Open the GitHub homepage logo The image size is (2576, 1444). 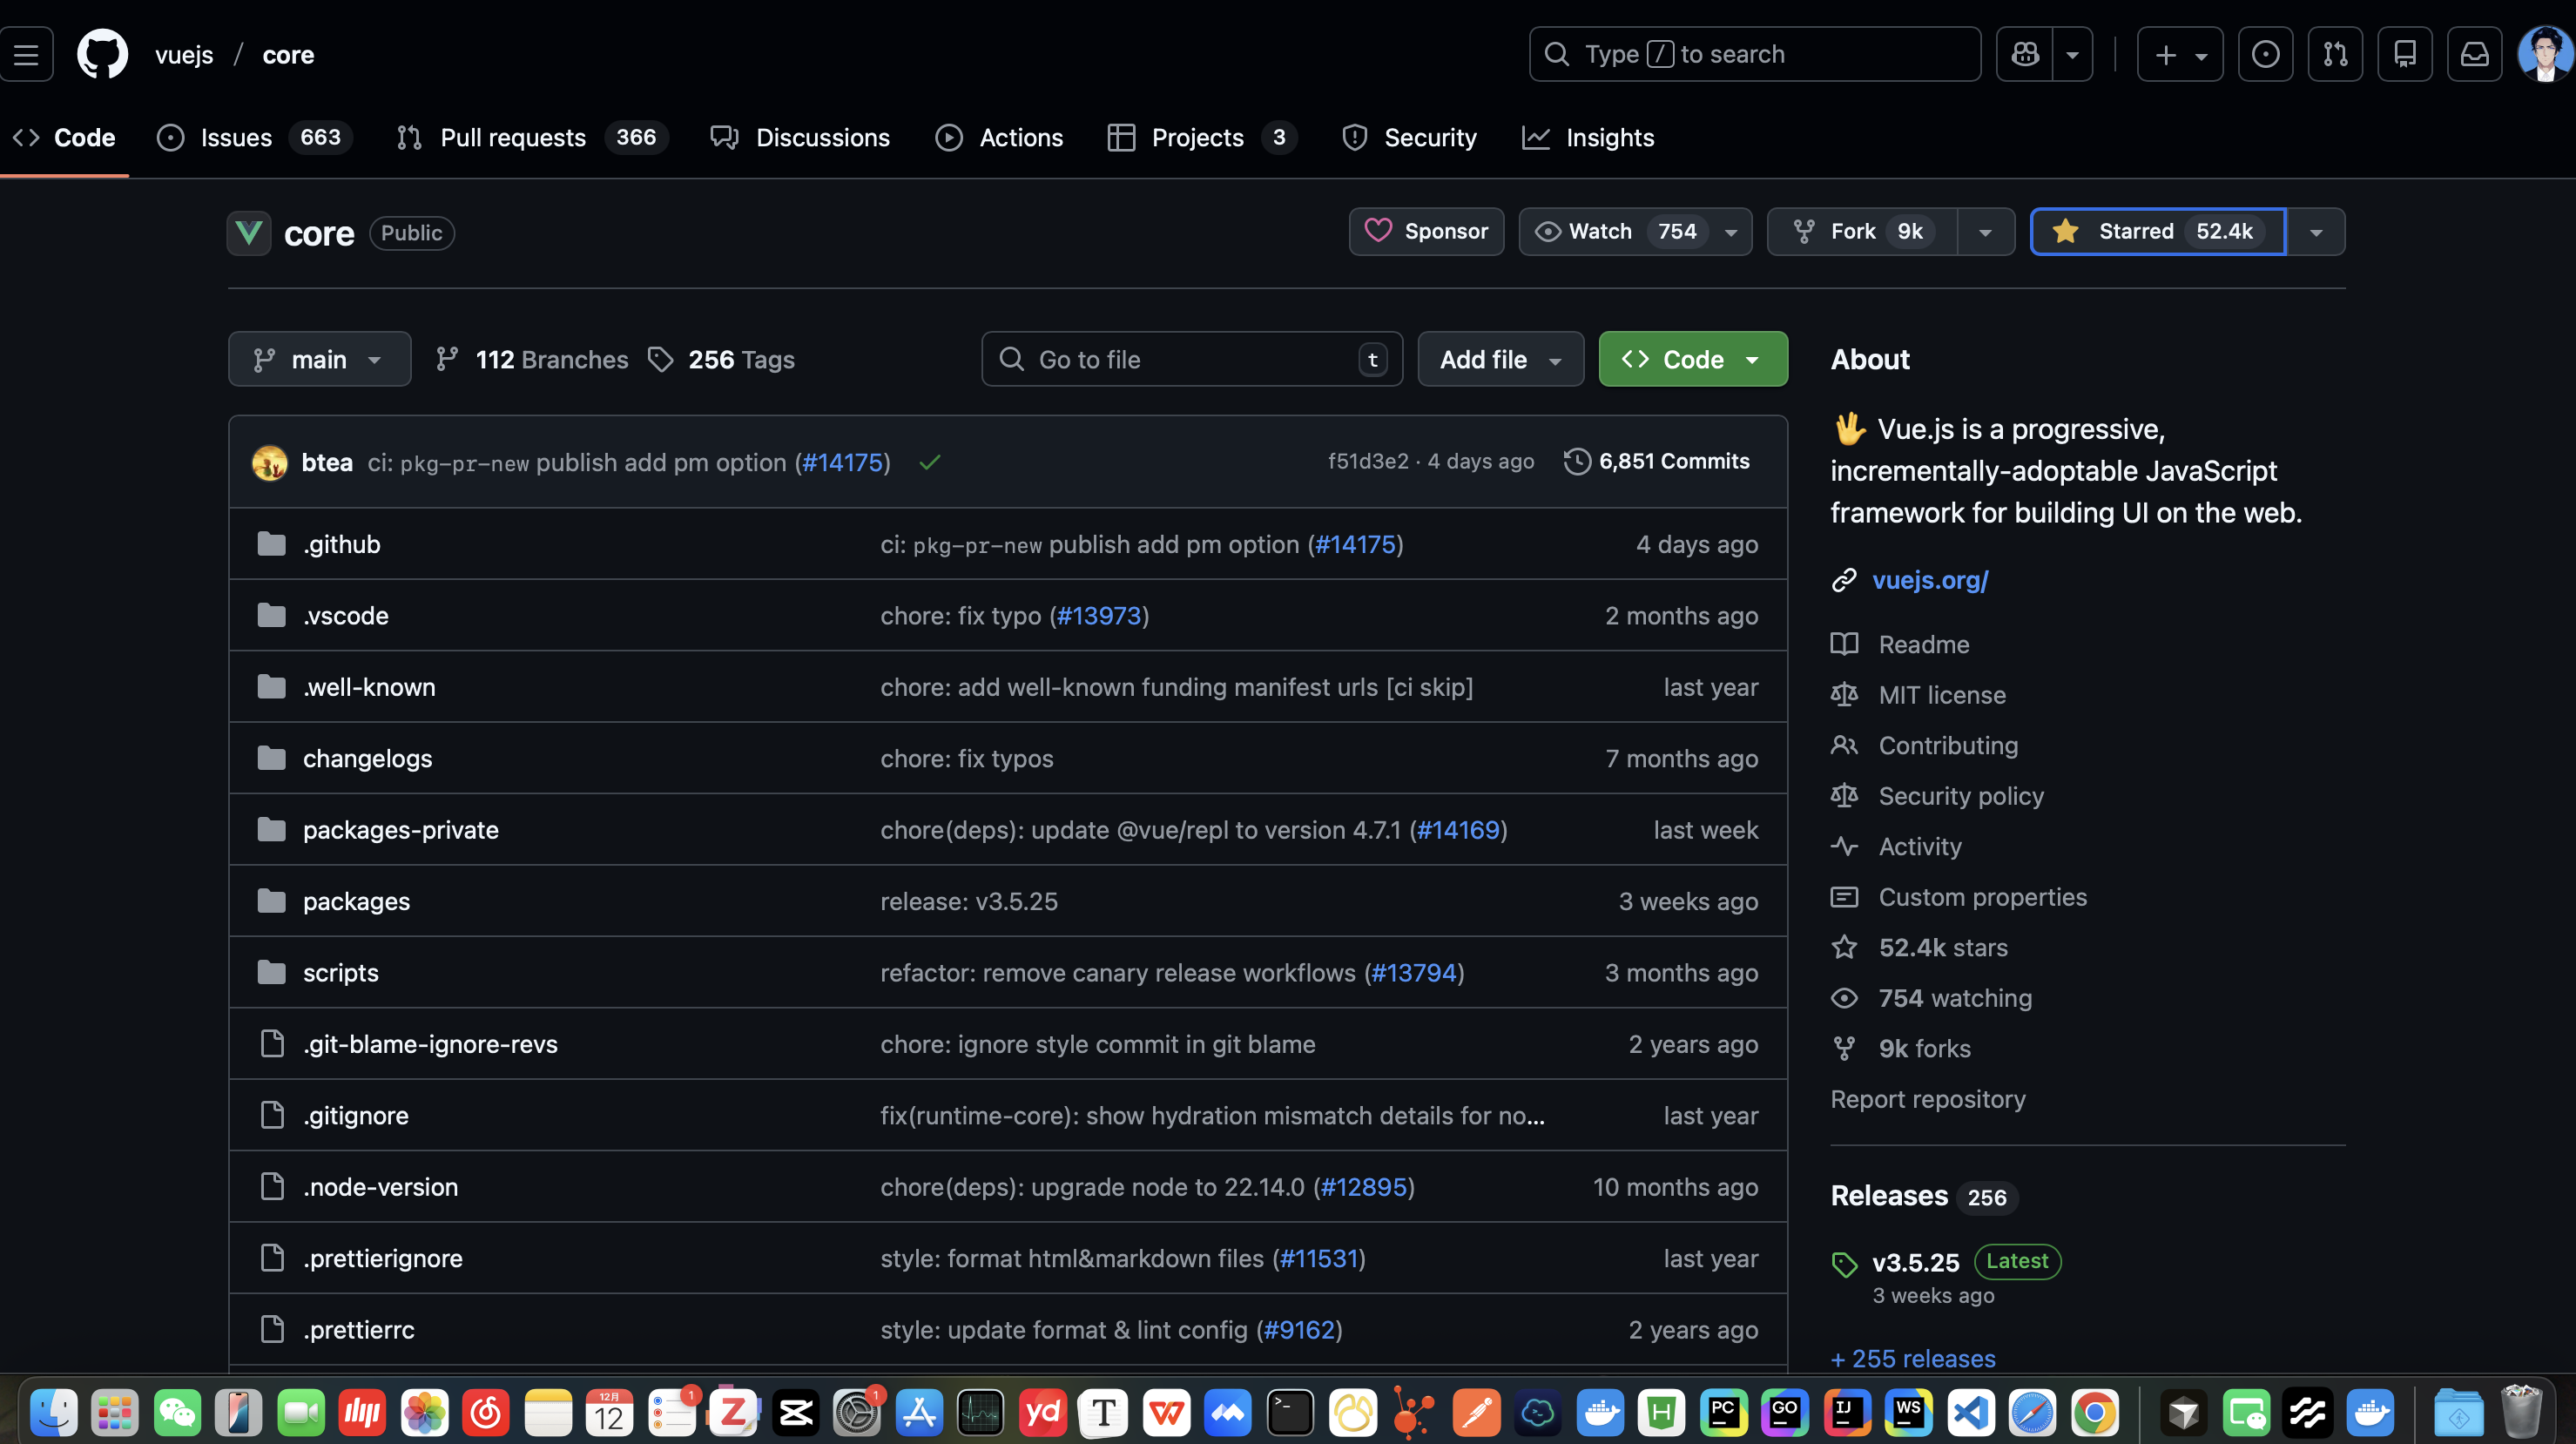click(102, 54)
